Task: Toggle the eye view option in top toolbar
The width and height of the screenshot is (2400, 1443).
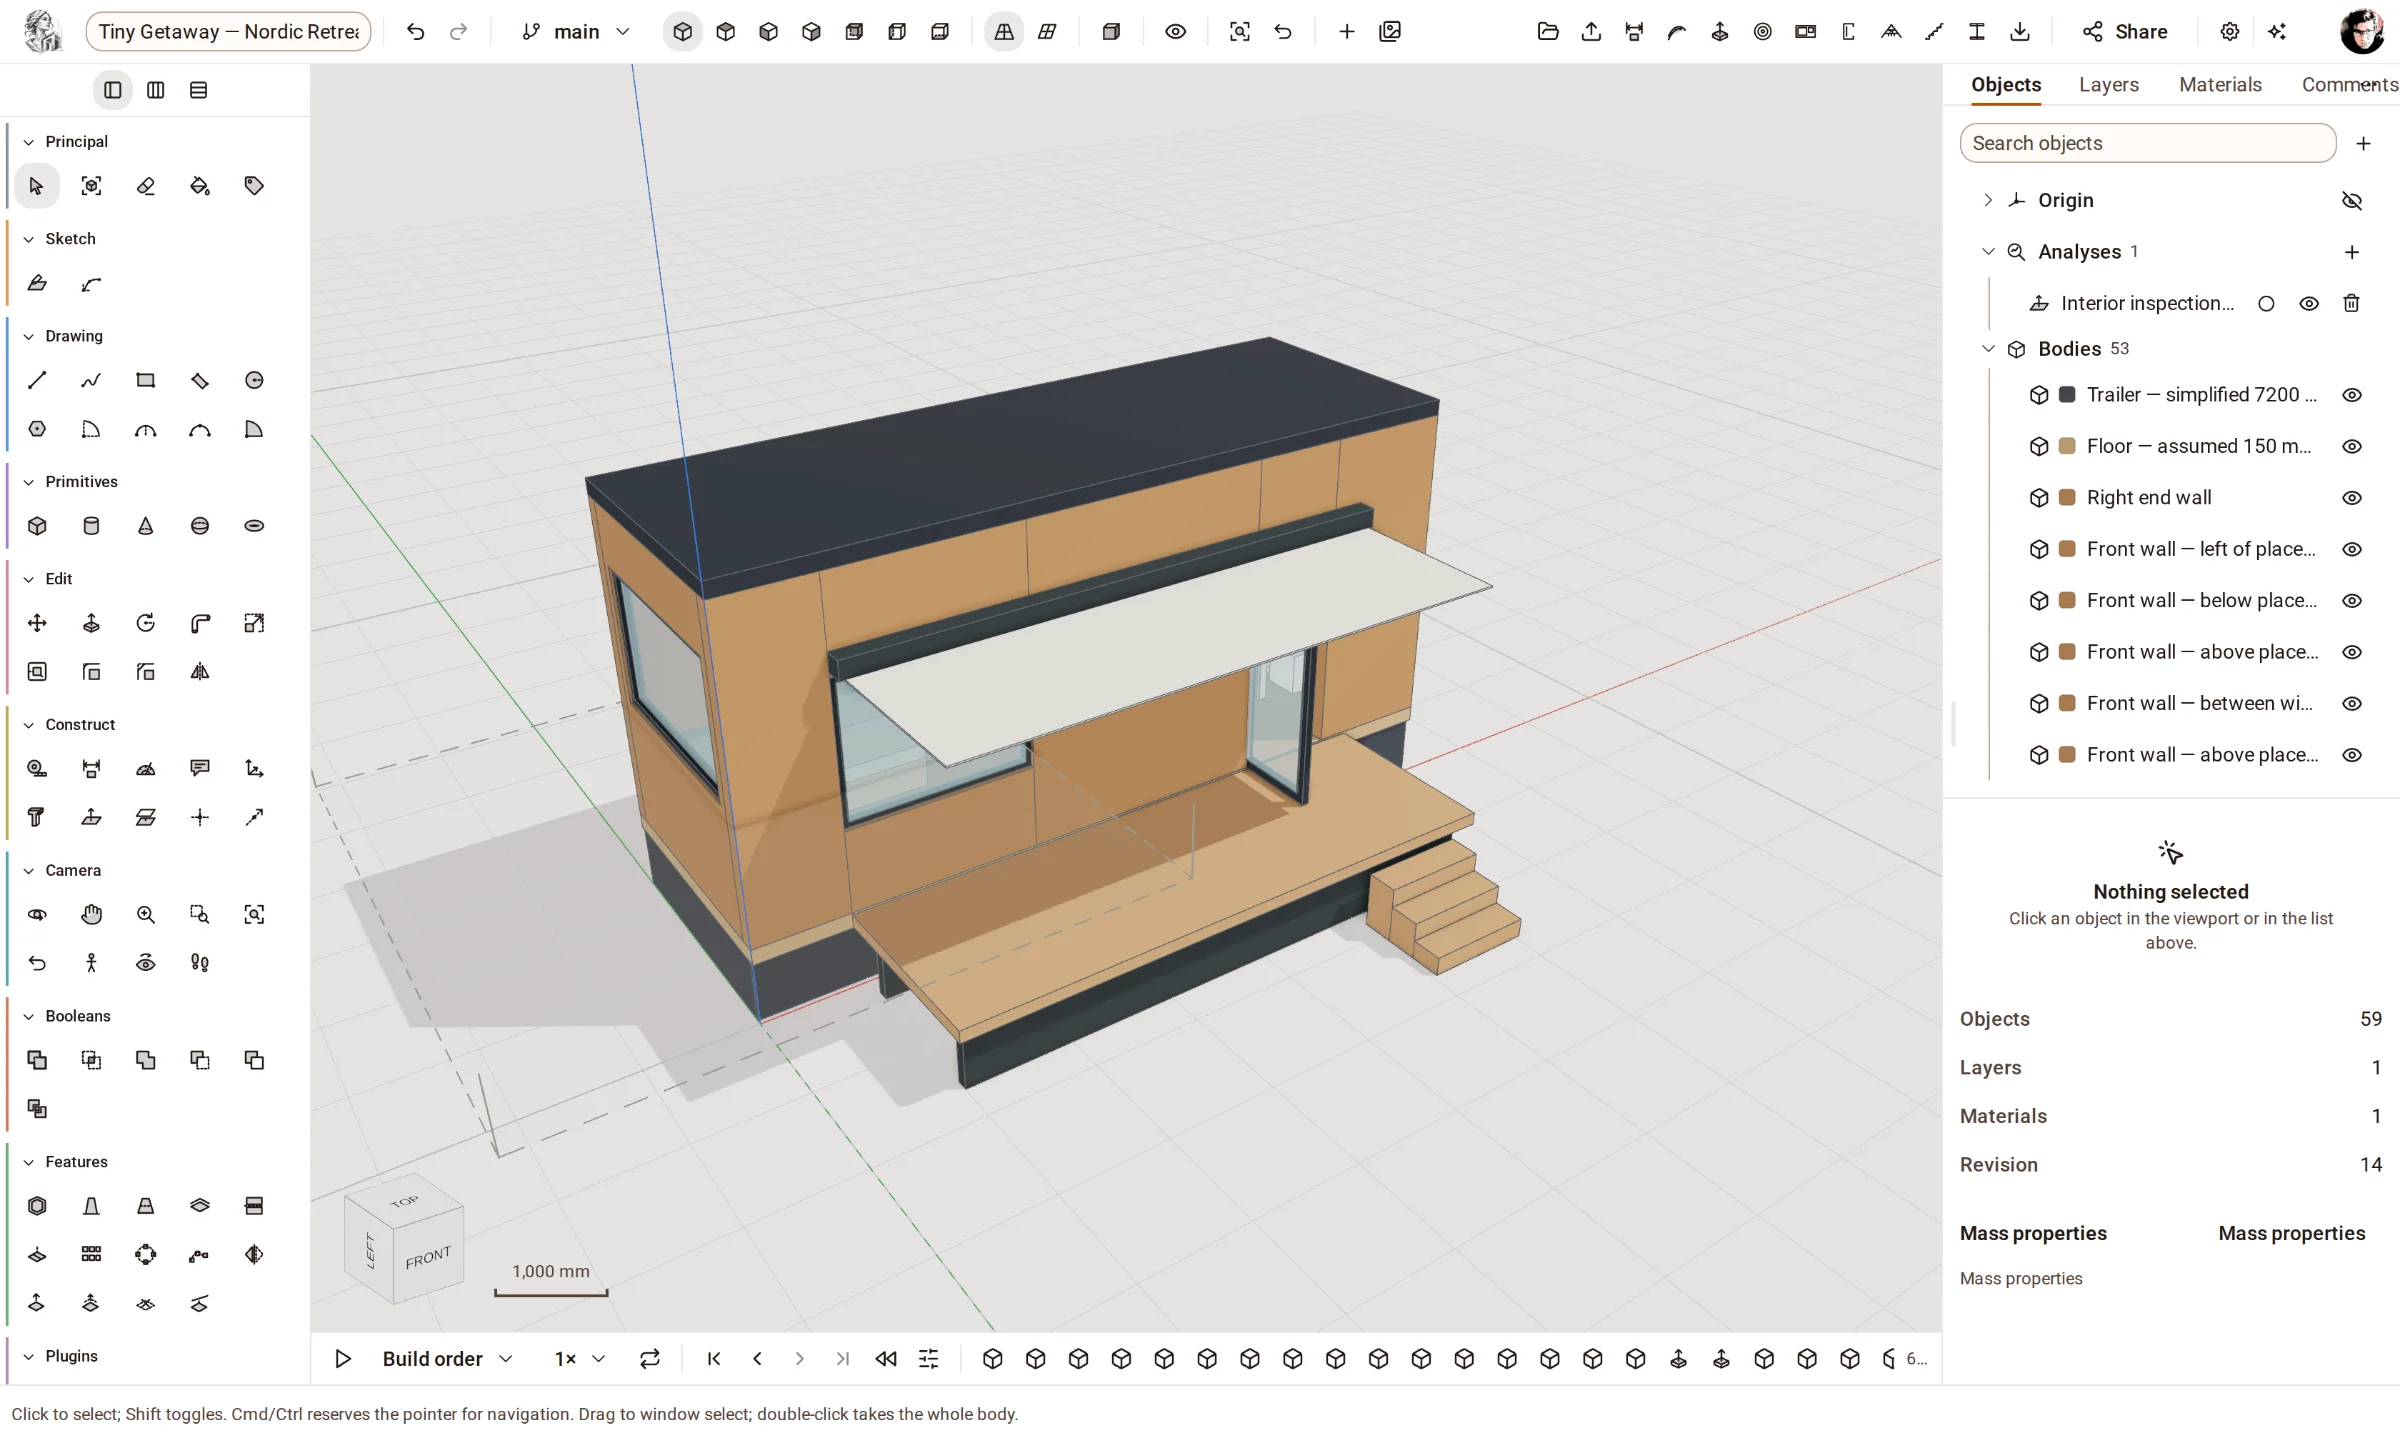Action: point(1176,32)
